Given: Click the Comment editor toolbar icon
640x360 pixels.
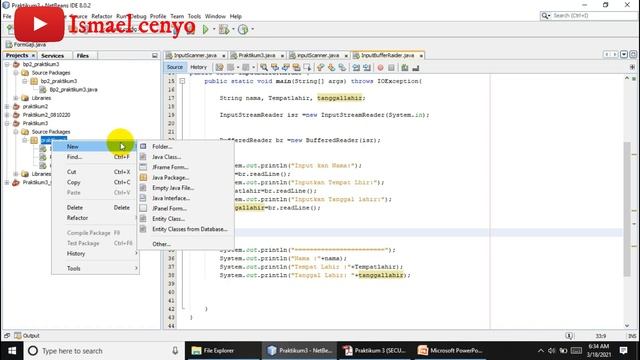Looking at the screenshot, I should [404, 67].
